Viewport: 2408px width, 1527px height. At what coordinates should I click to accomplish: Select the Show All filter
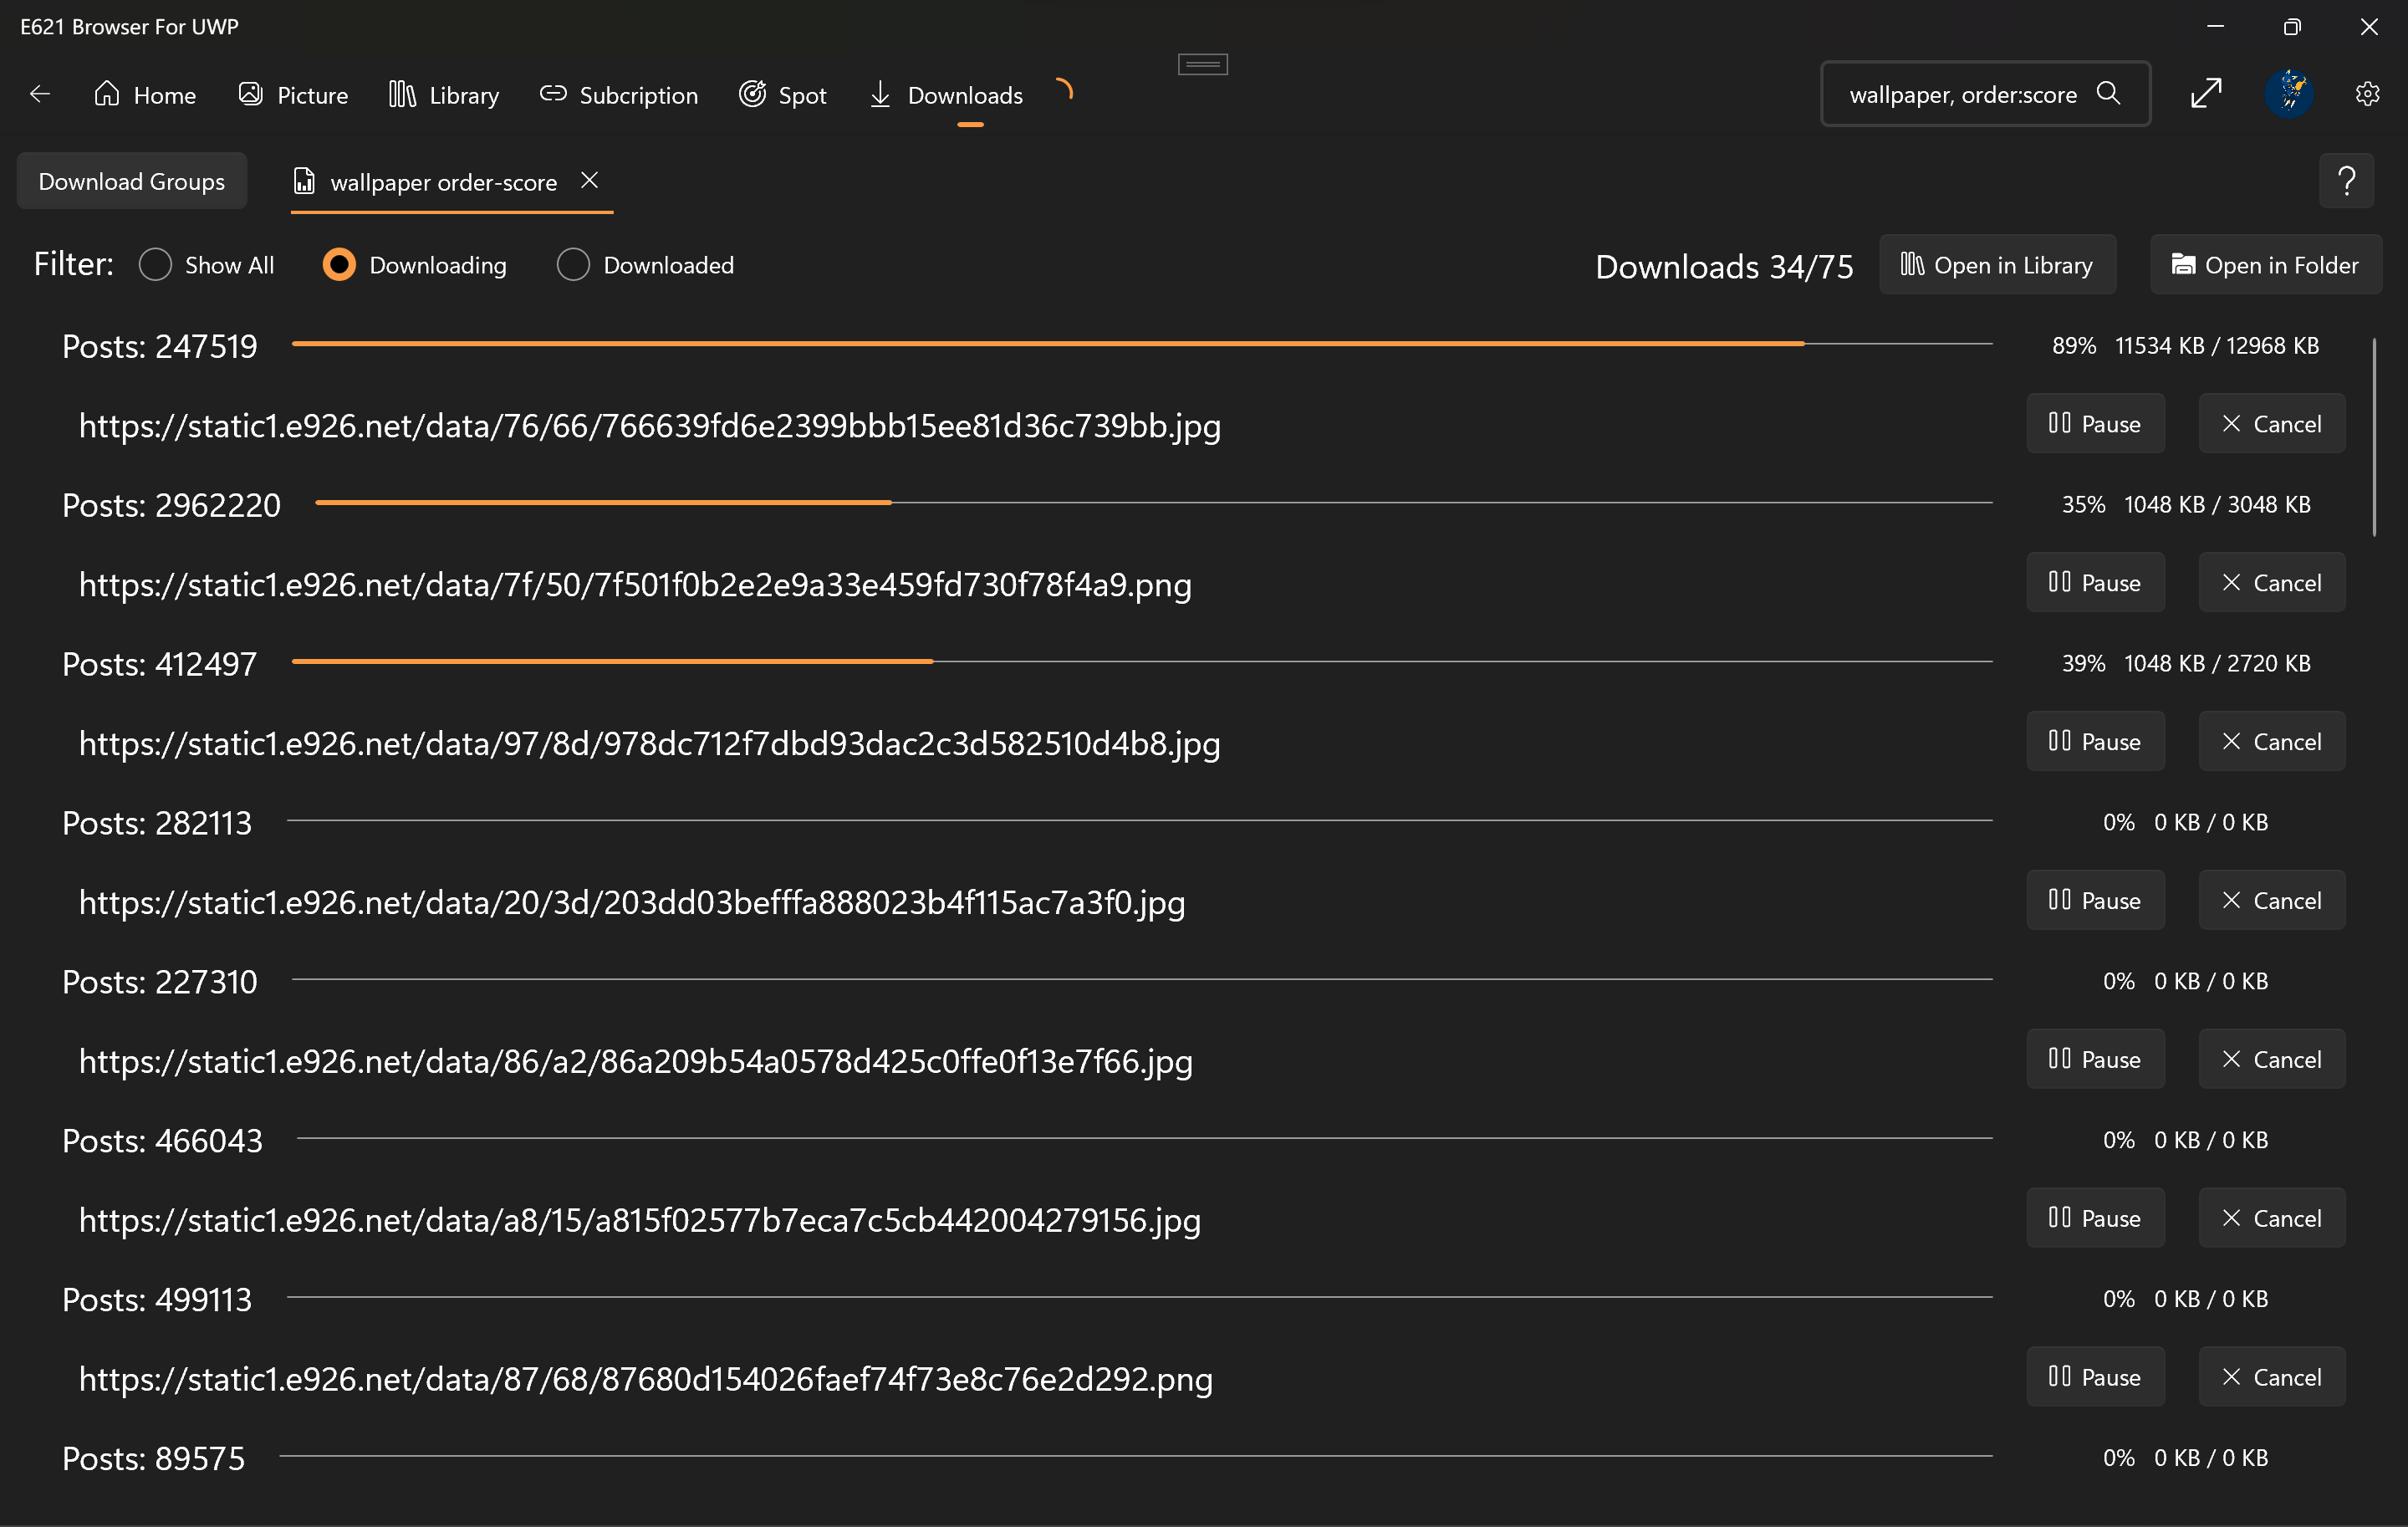(156, 265)
